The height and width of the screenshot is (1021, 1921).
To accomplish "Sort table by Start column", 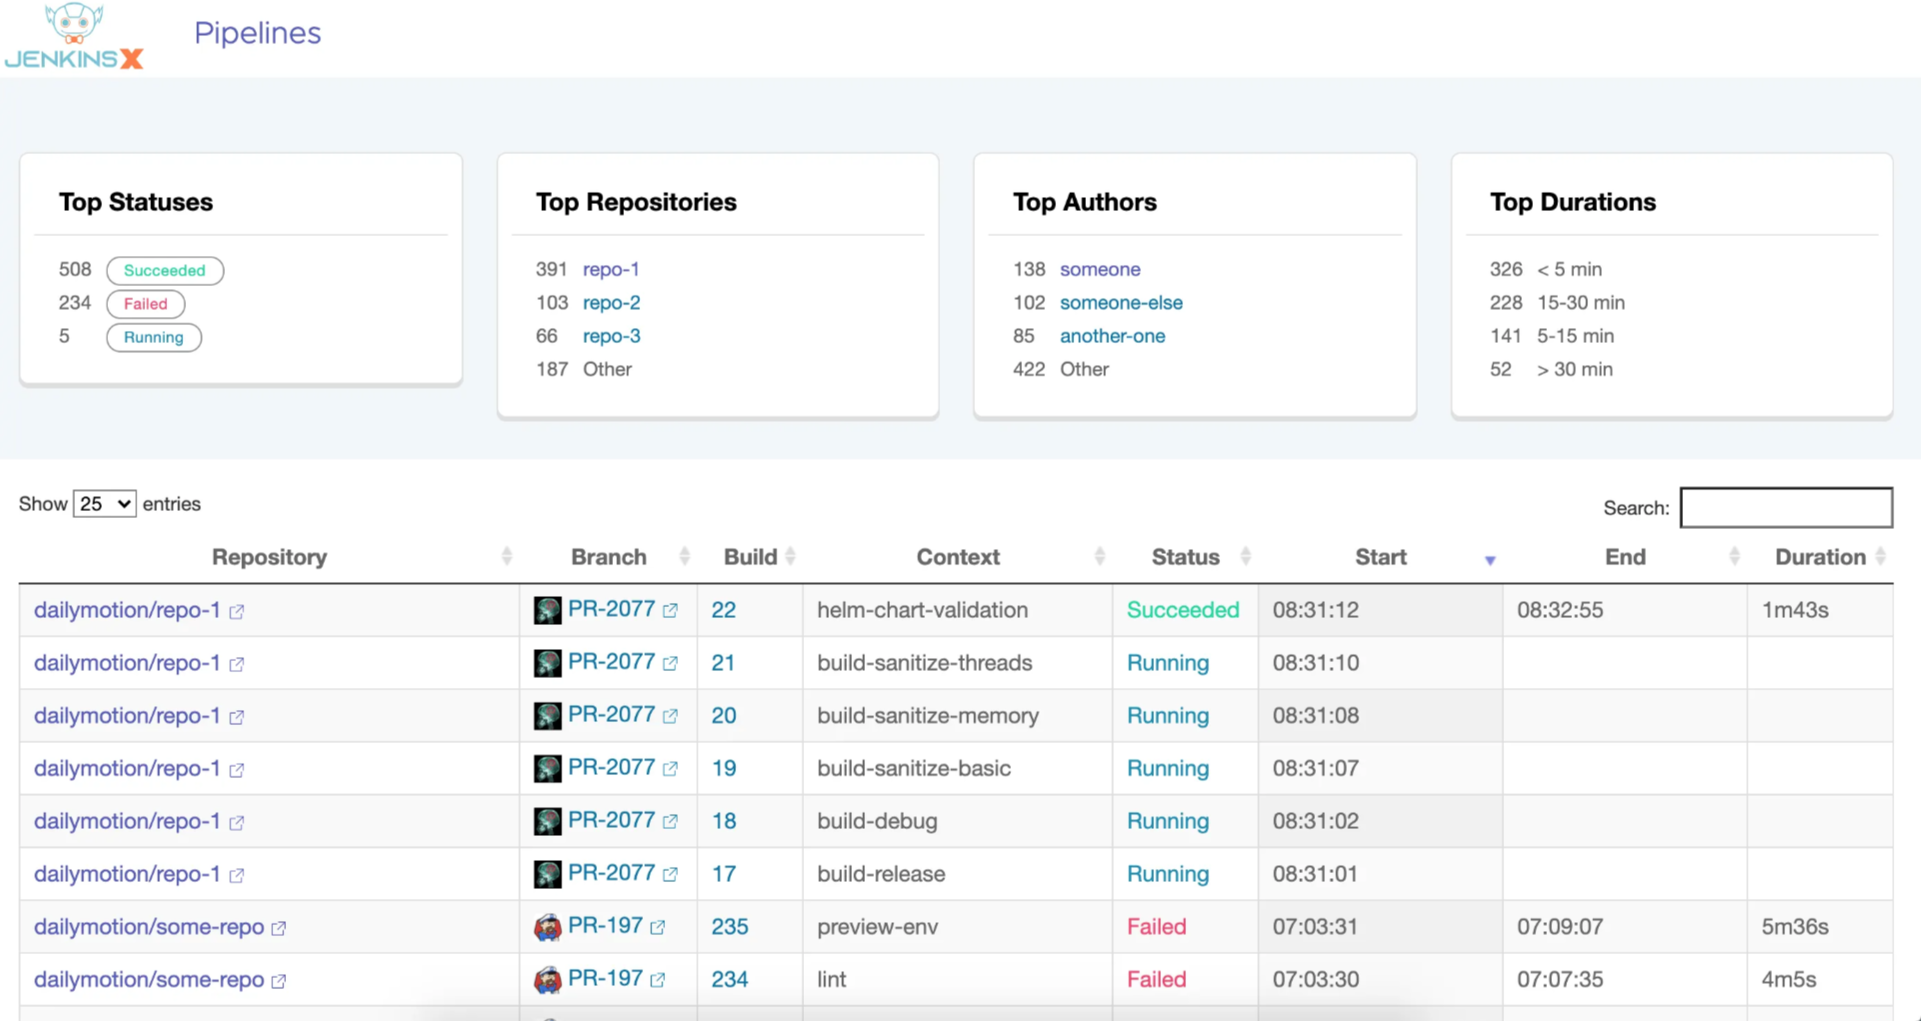I will [1380, 557].
